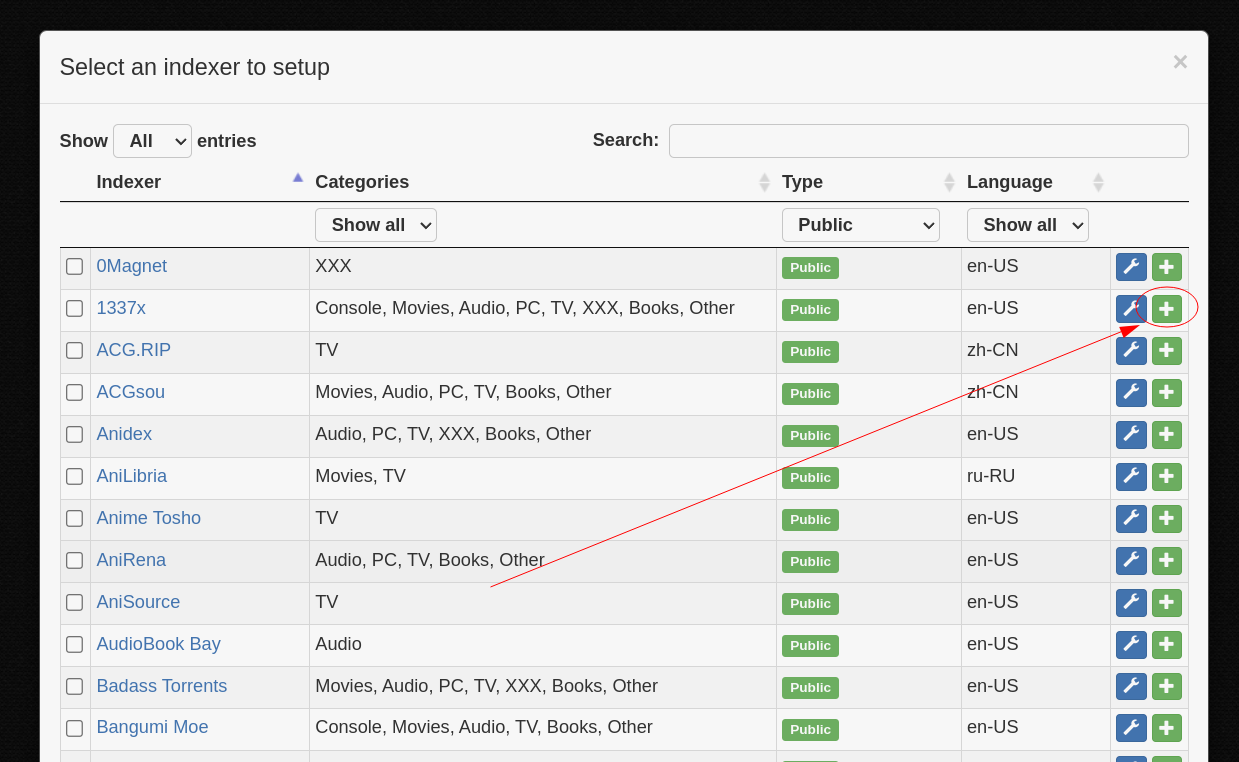Open configure wrench for Anime Tosho

click(1131, 519)
